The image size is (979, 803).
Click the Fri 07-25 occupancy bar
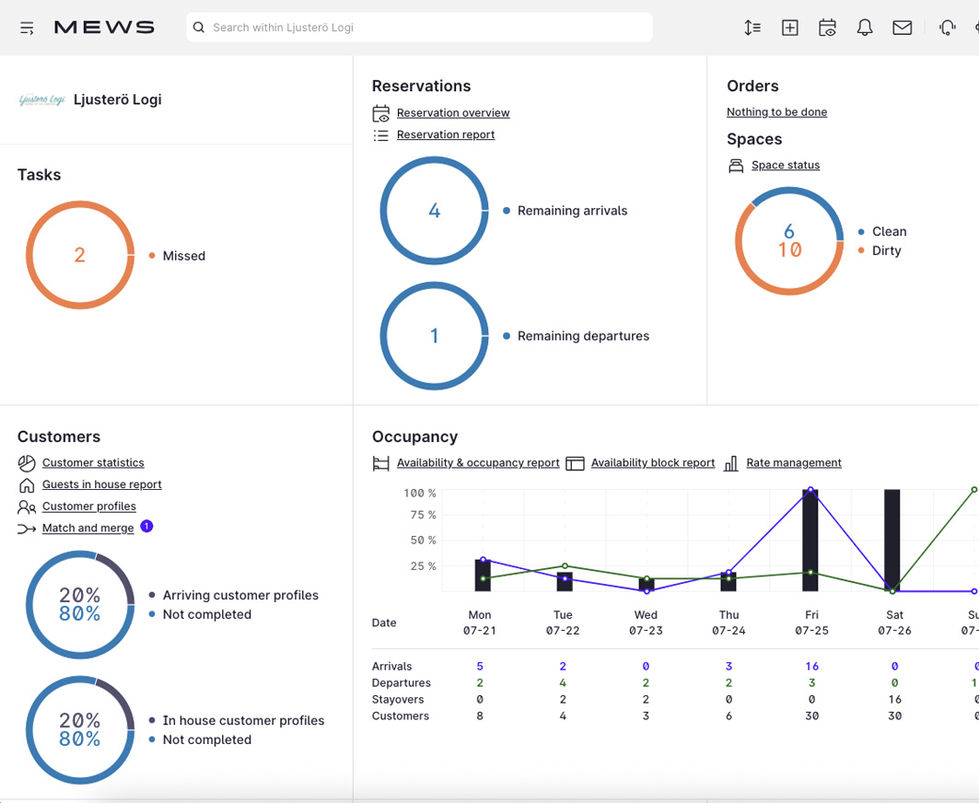810,540
